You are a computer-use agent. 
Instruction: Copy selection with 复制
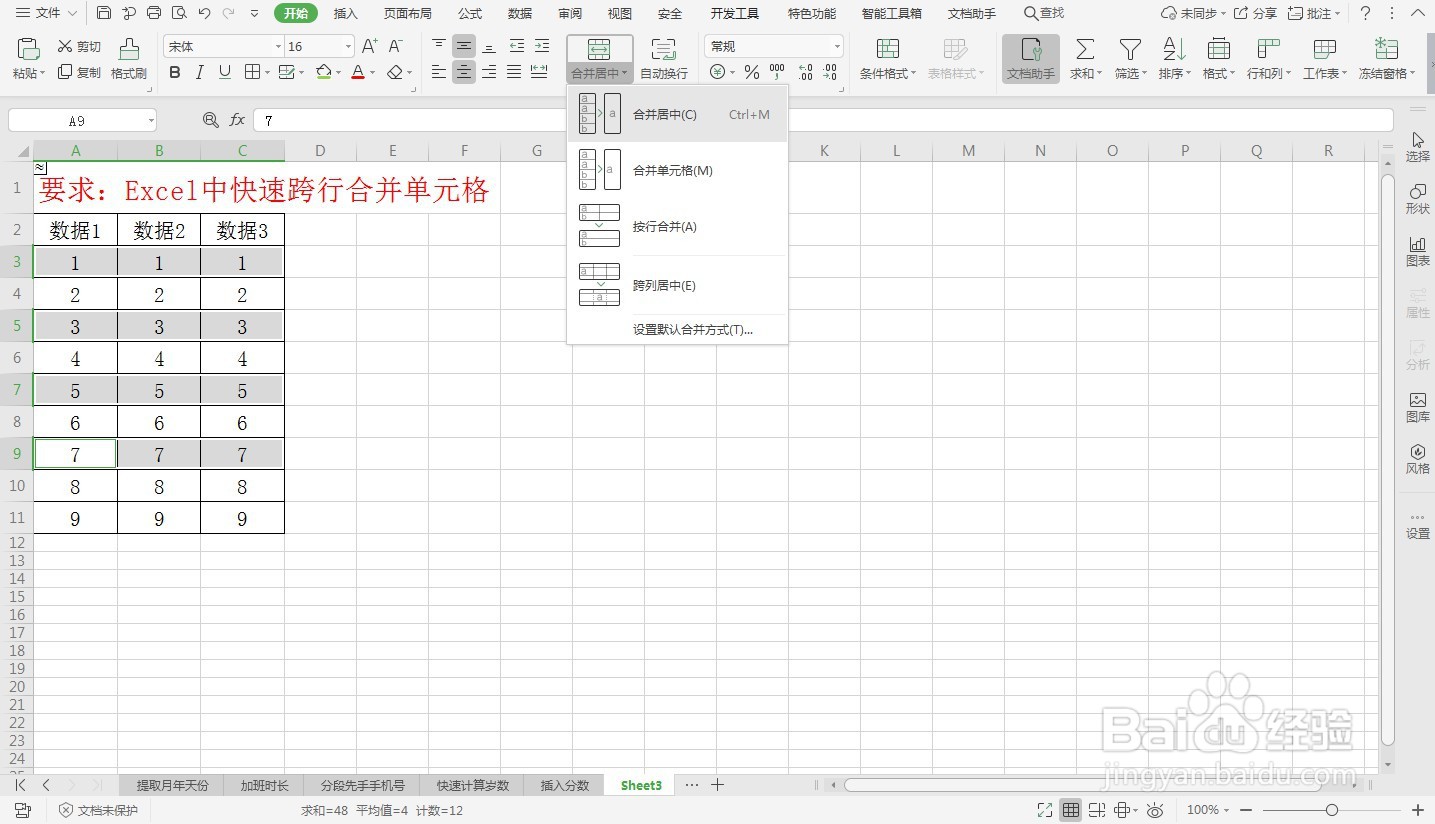79,72
